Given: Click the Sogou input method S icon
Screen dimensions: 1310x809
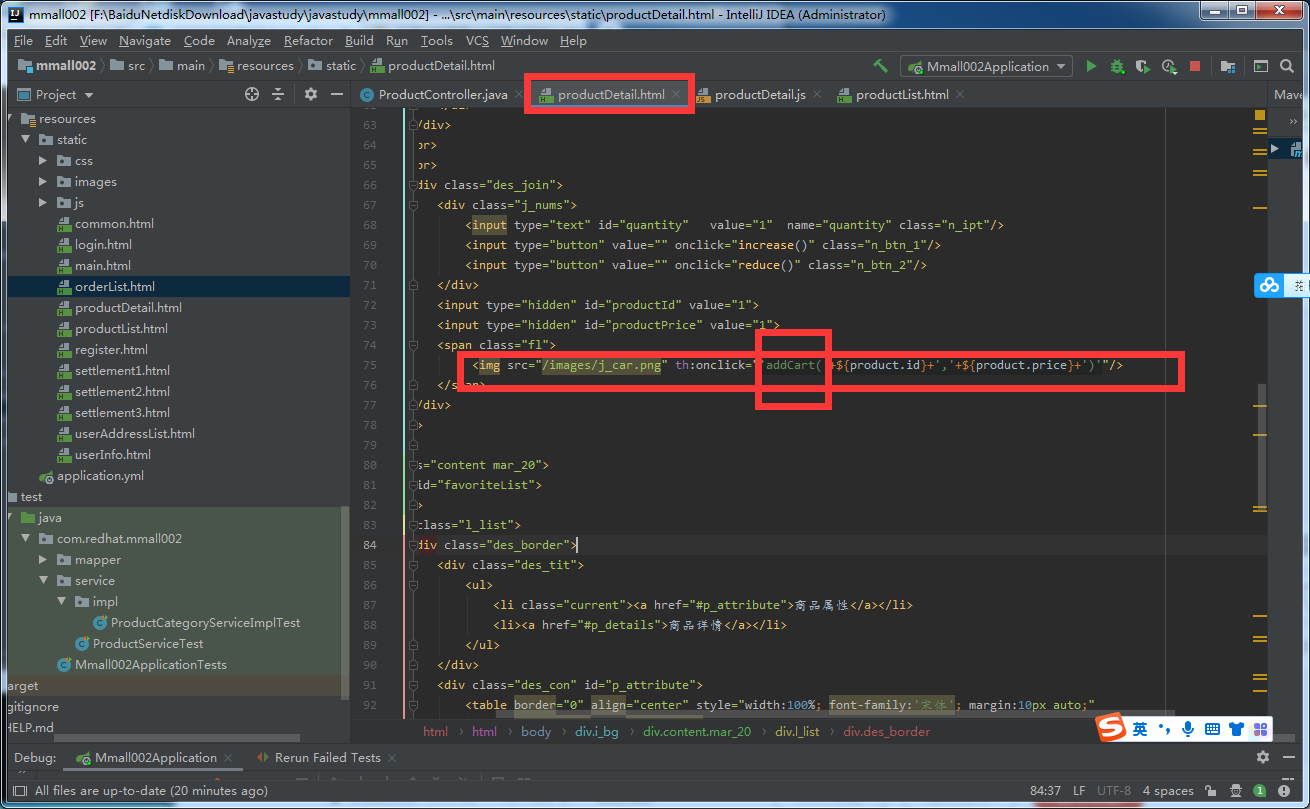Looking at the screenshot, I should pyautogui.click(x=1111, y=730).
